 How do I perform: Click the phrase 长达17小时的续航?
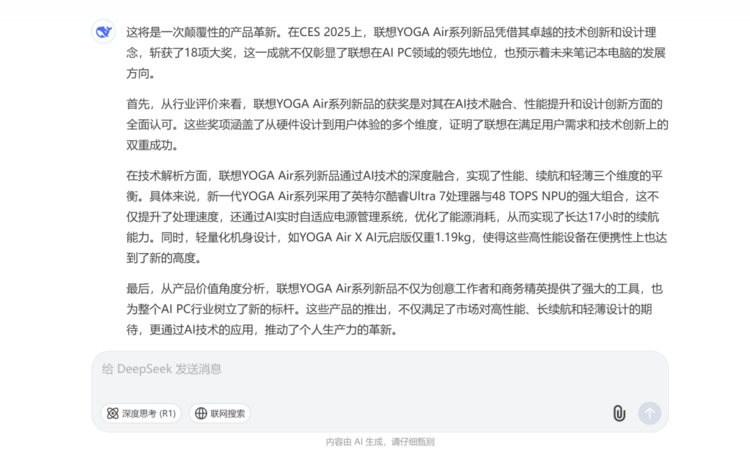612,217
